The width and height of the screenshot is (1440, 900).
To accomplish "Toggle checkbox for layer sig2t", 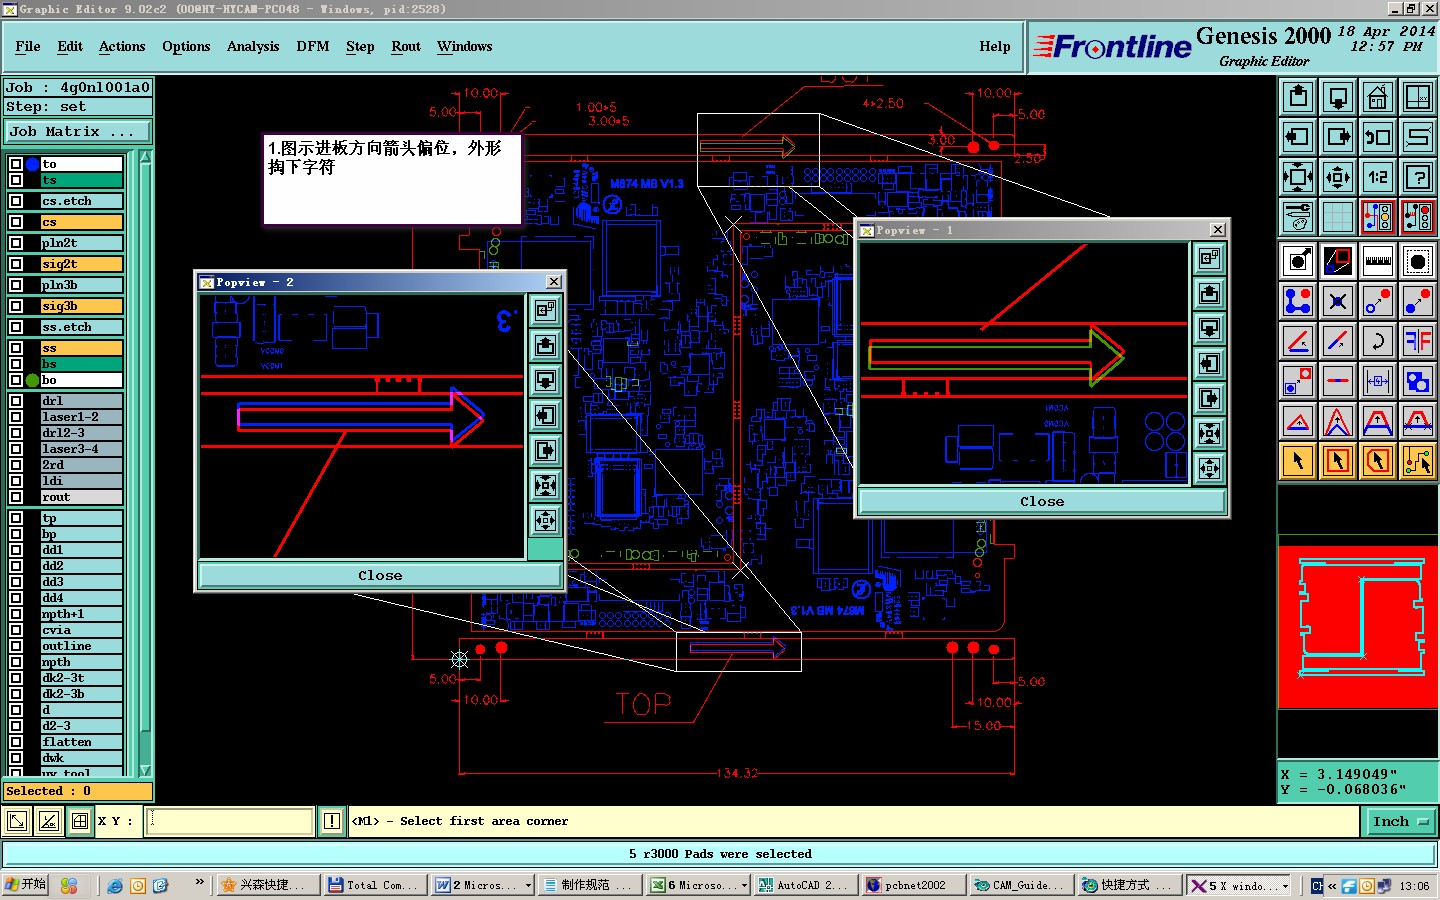I will click(x=16, y=264).
